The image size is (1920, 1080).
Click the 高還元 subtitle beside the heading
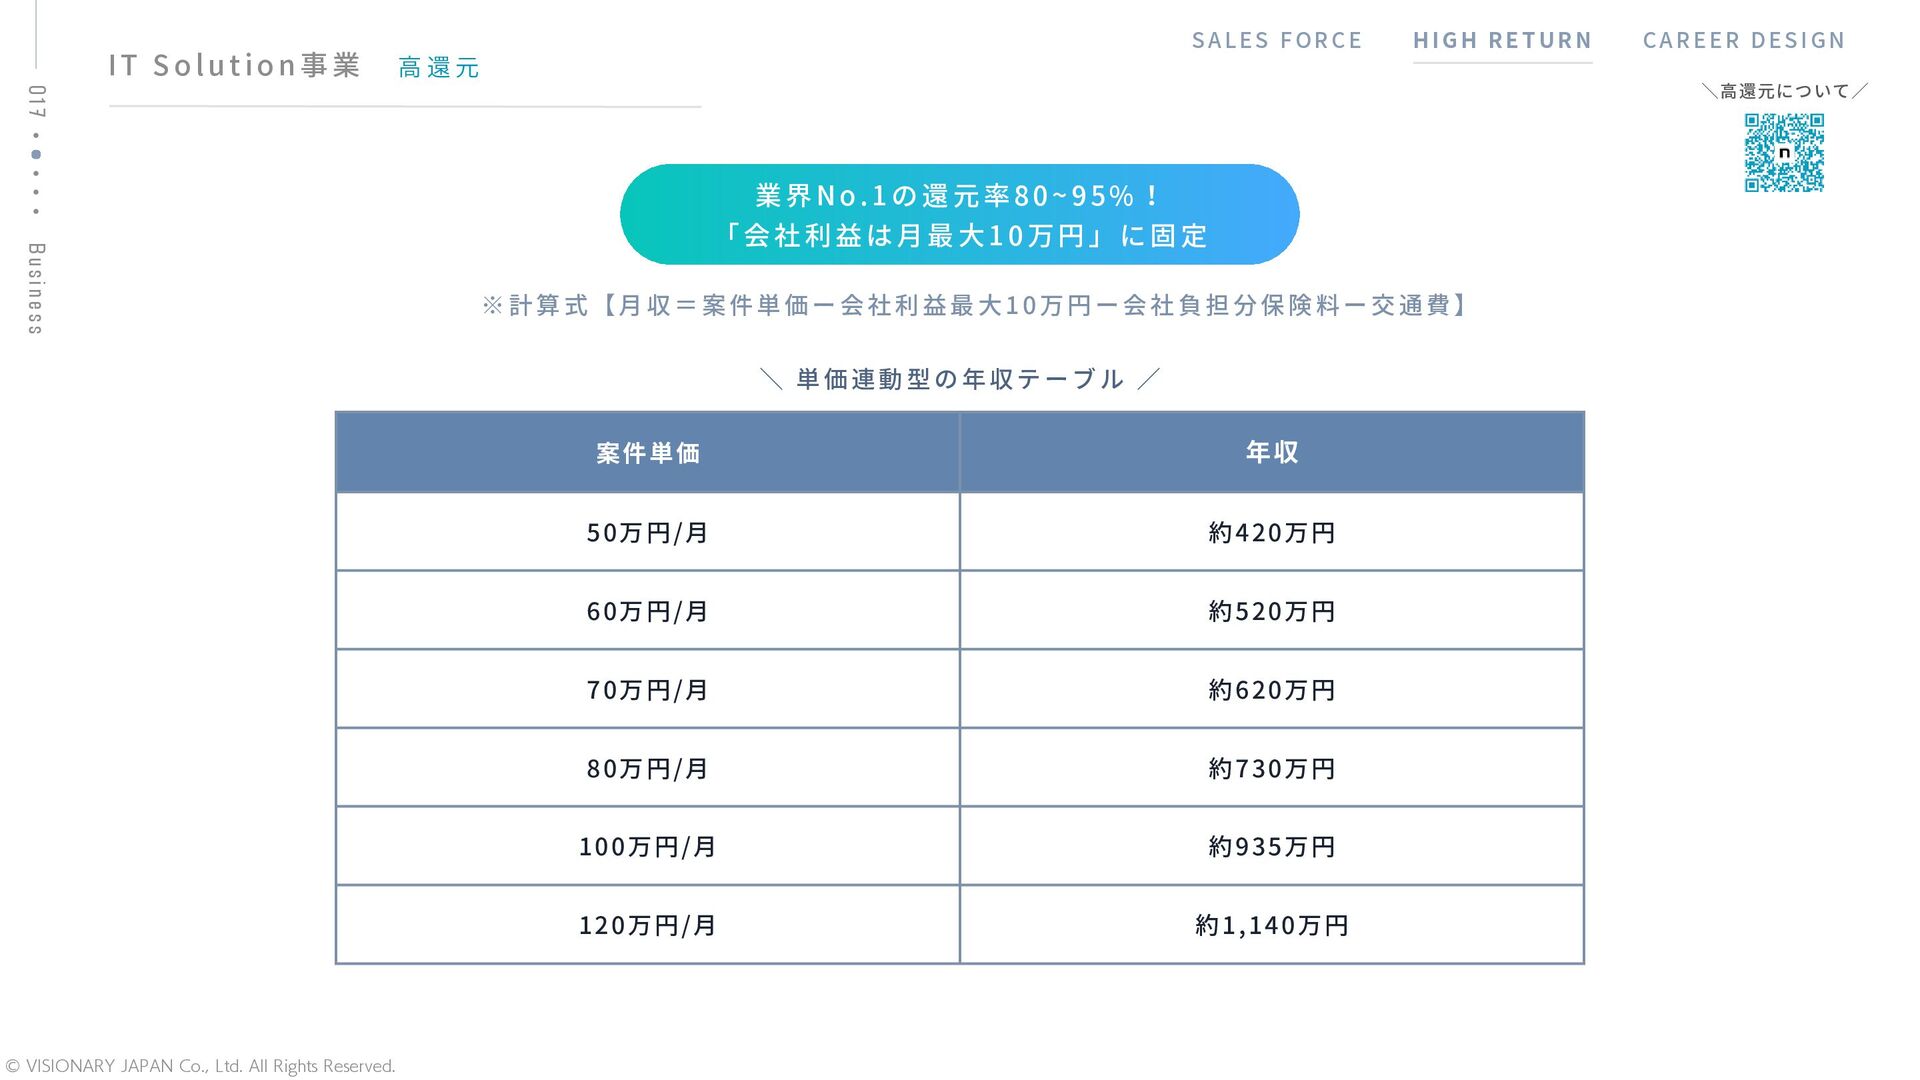(x=439, y=68)
